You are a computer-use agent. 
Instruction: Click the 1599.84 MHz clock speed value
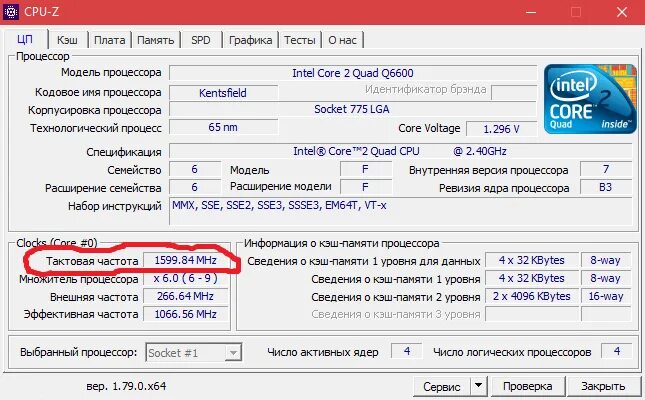(186, 260)
